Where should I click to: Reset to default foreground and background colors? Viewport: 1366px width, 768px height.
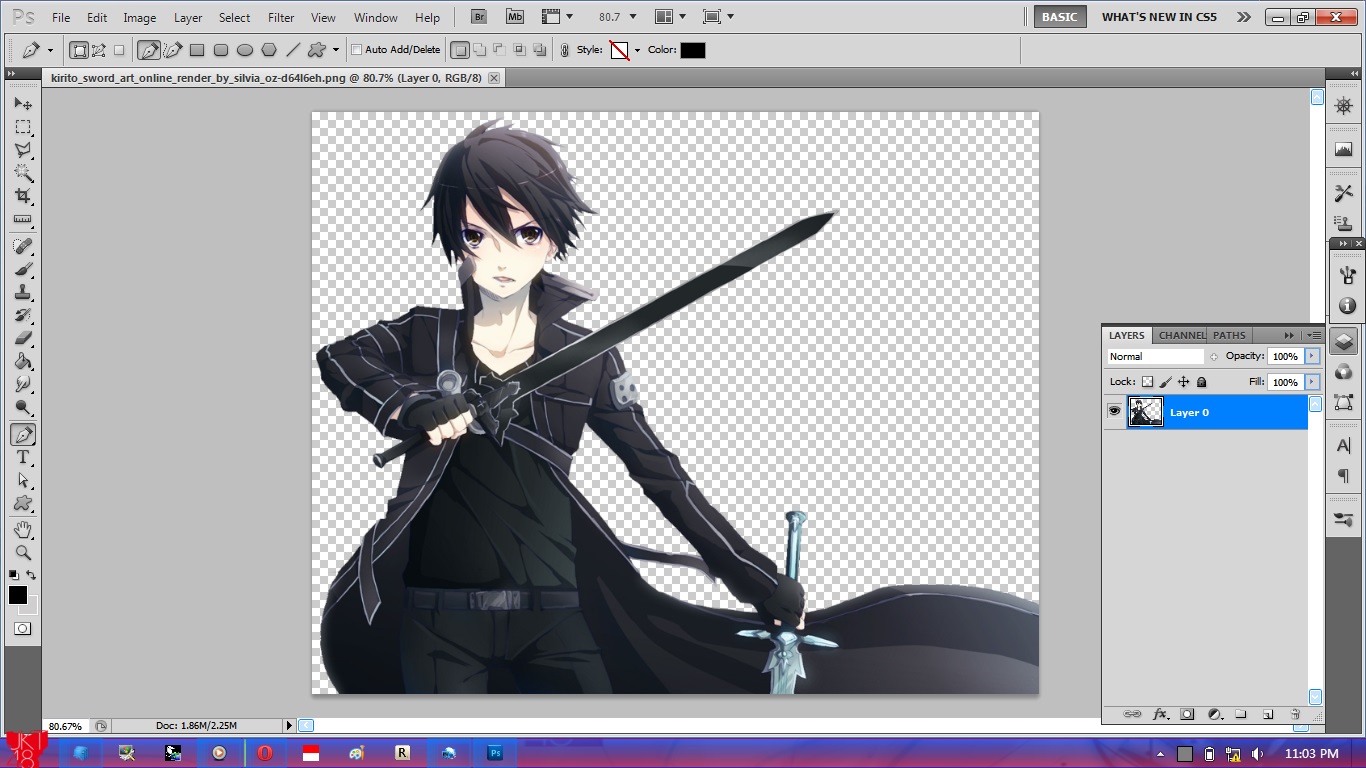click(x=14, y=575)
